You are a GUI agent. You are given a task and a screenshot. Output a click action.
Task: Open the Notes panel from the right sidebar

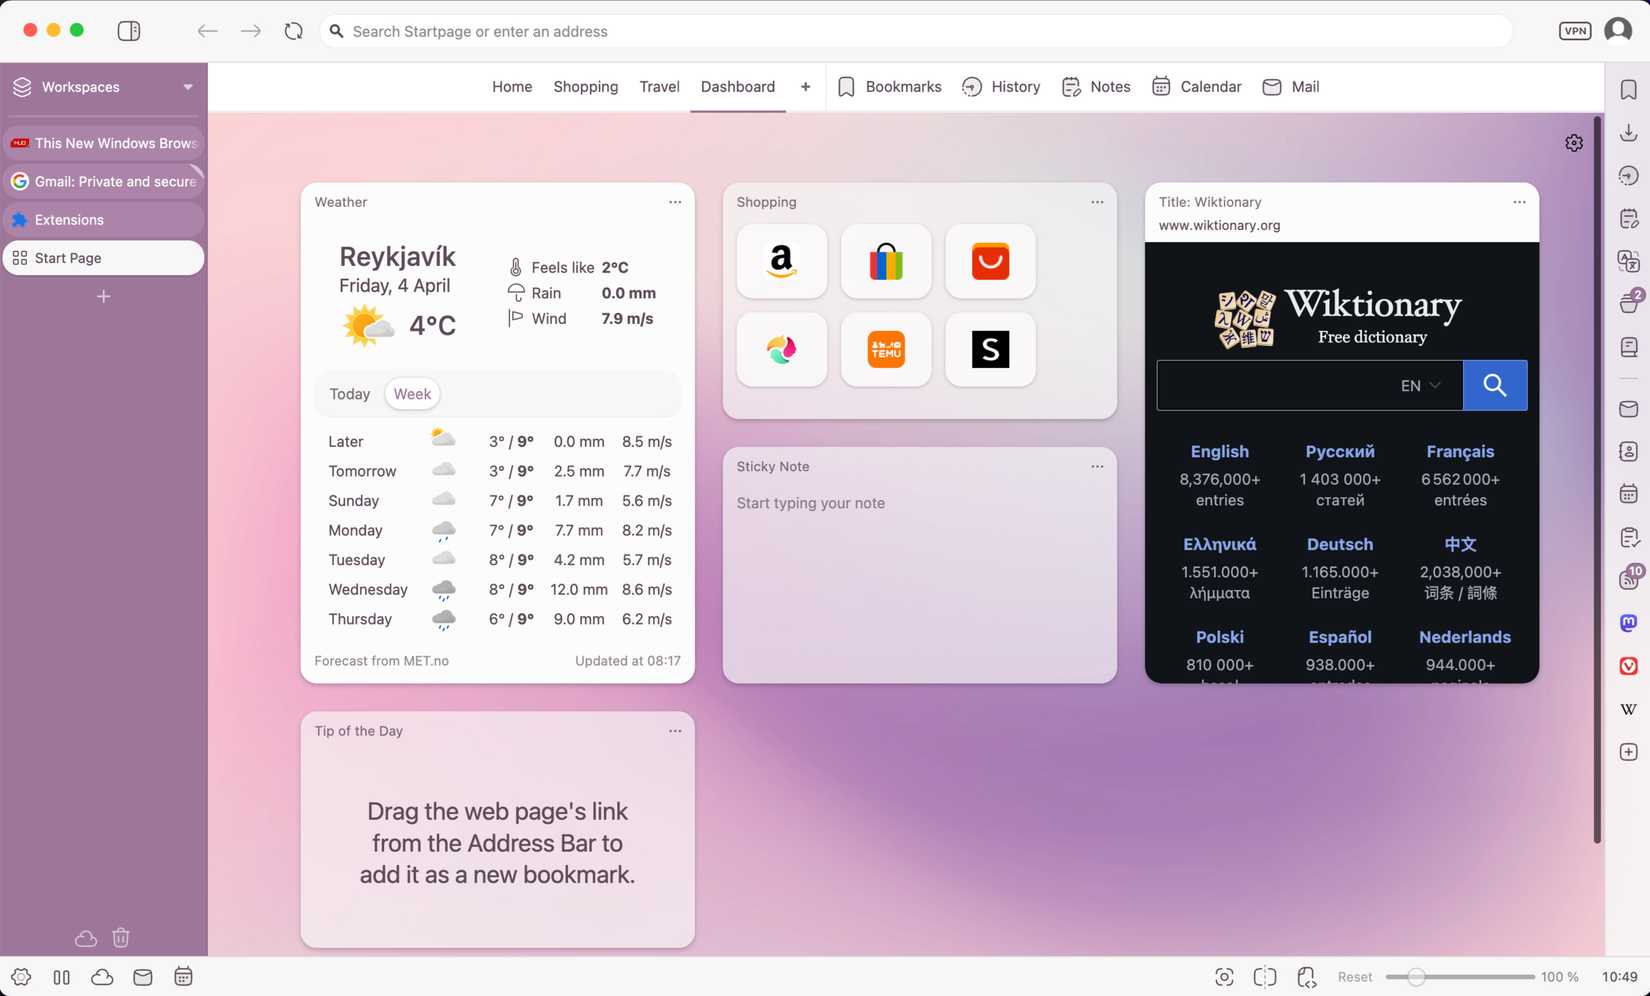click(1628, 218)
